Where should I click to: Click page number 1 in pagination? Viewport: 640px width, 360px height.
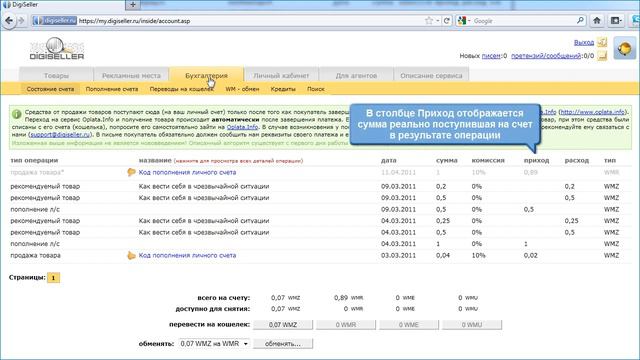53,278
